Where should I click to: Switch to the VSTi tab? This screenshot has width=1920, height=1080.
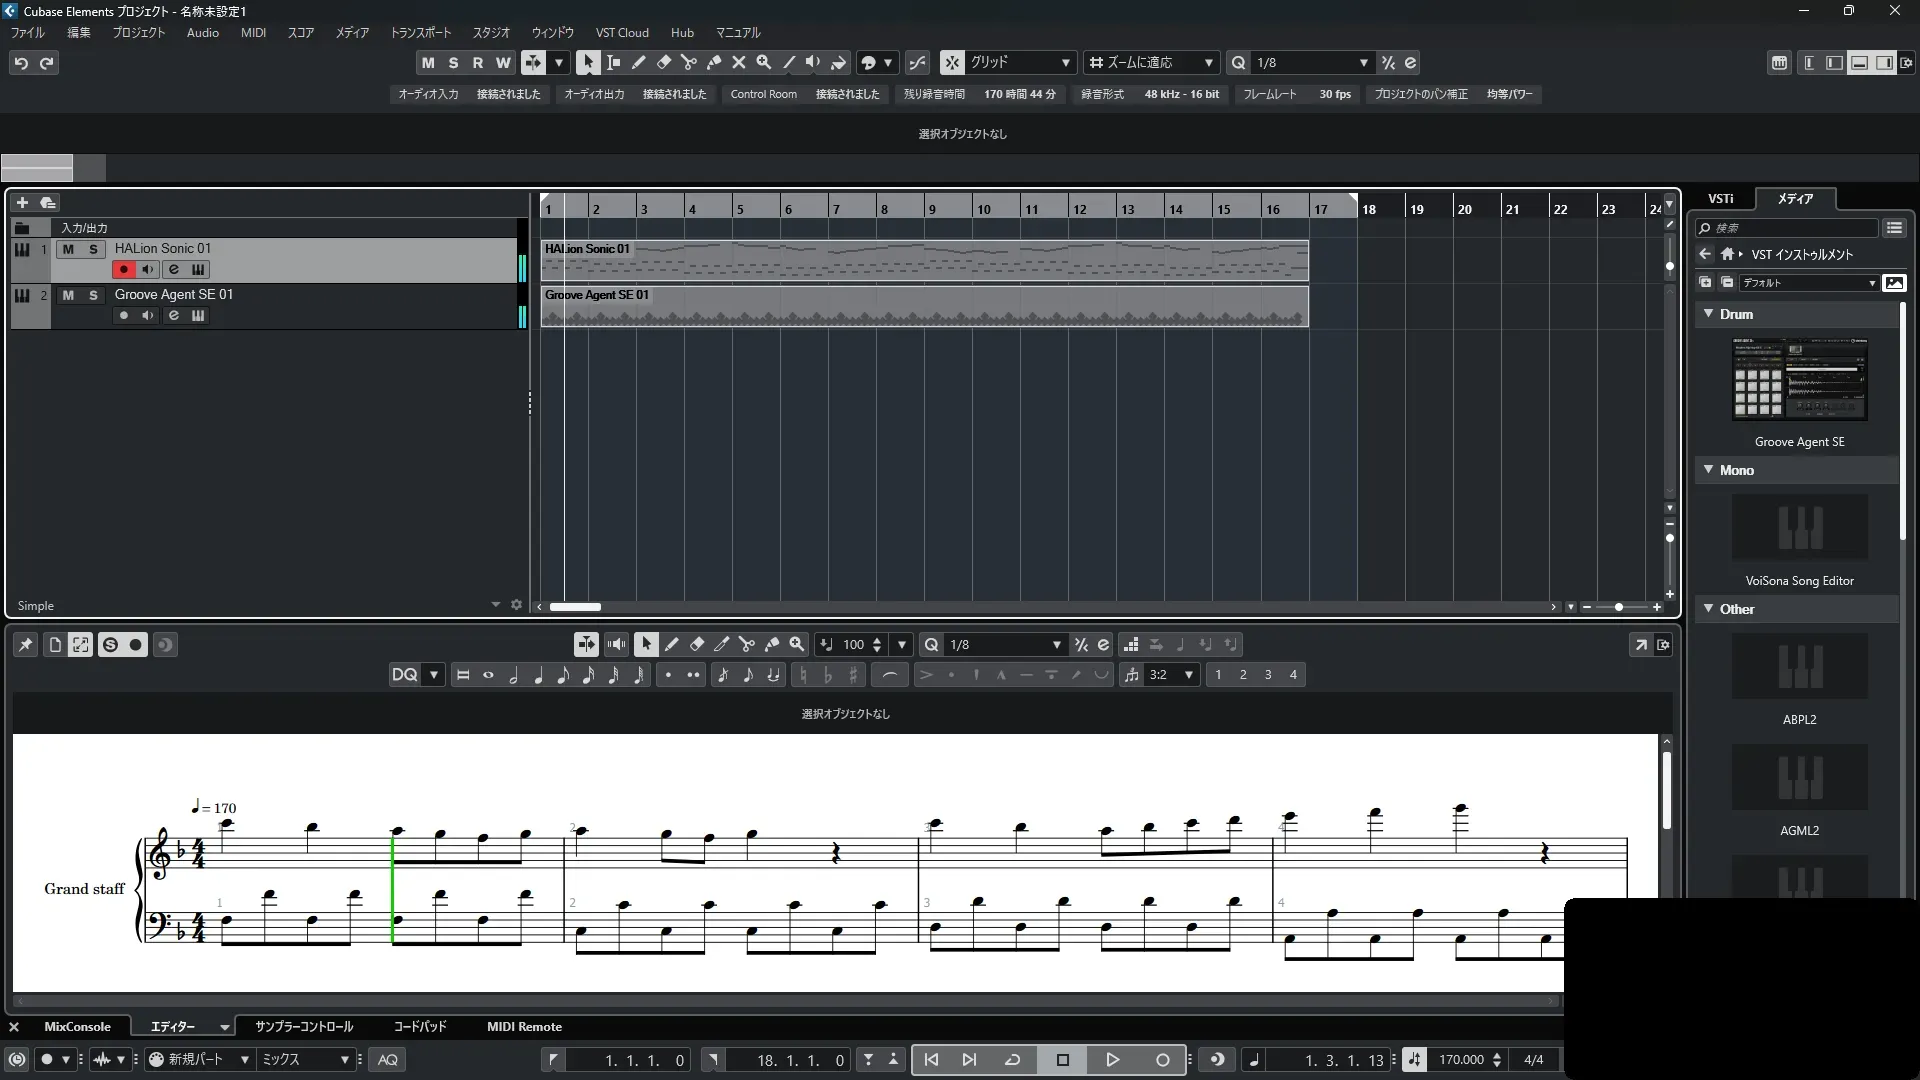(x=1720, y=198)
